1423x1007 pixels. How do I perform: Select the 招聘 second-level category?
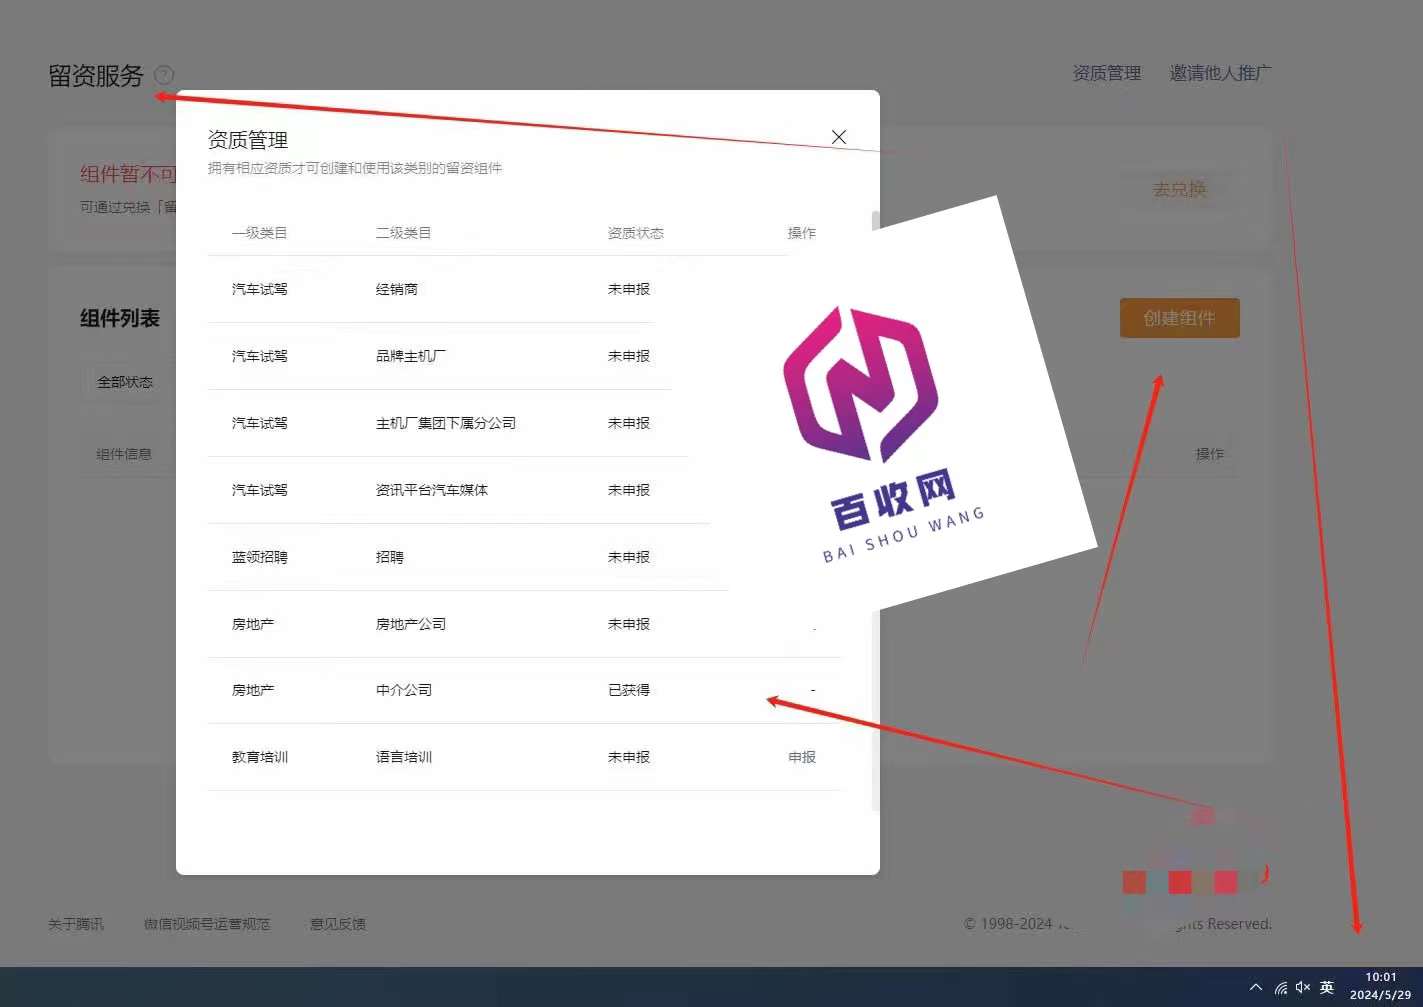point(390,557)
